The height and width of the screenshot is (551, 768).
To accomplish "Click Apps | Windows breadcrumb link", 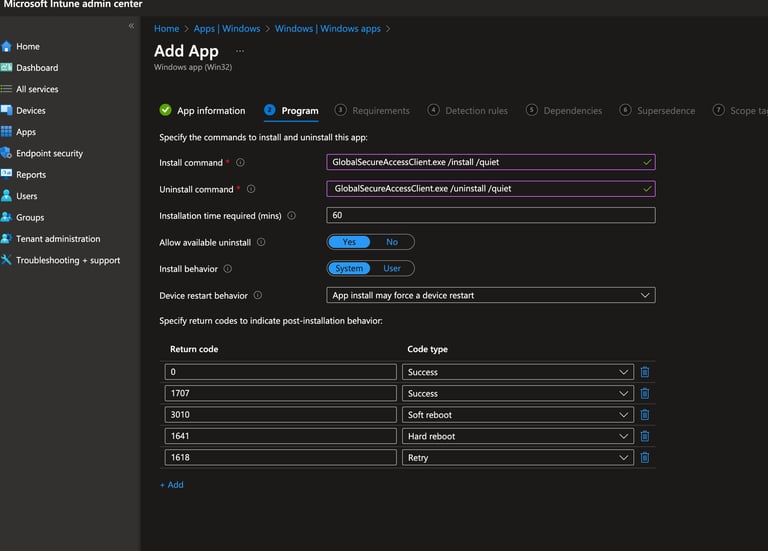I will click(227, 28).
